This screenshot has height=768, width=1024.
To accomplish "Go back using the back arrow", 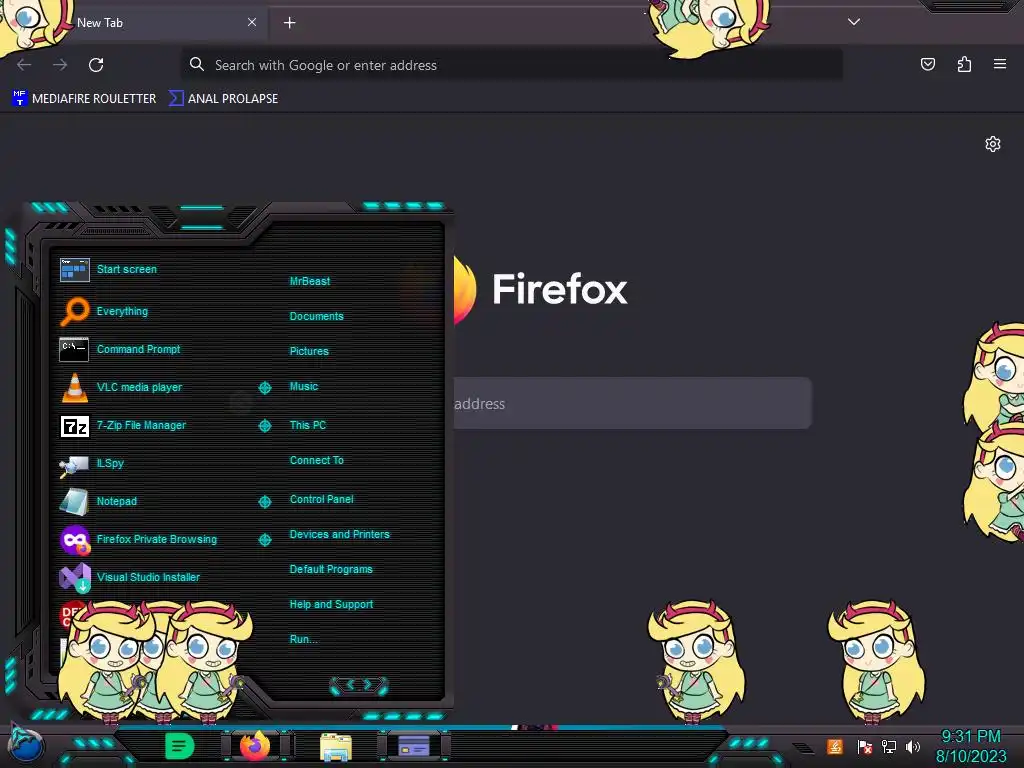I will pyautogui.click(x=24, y=65).
